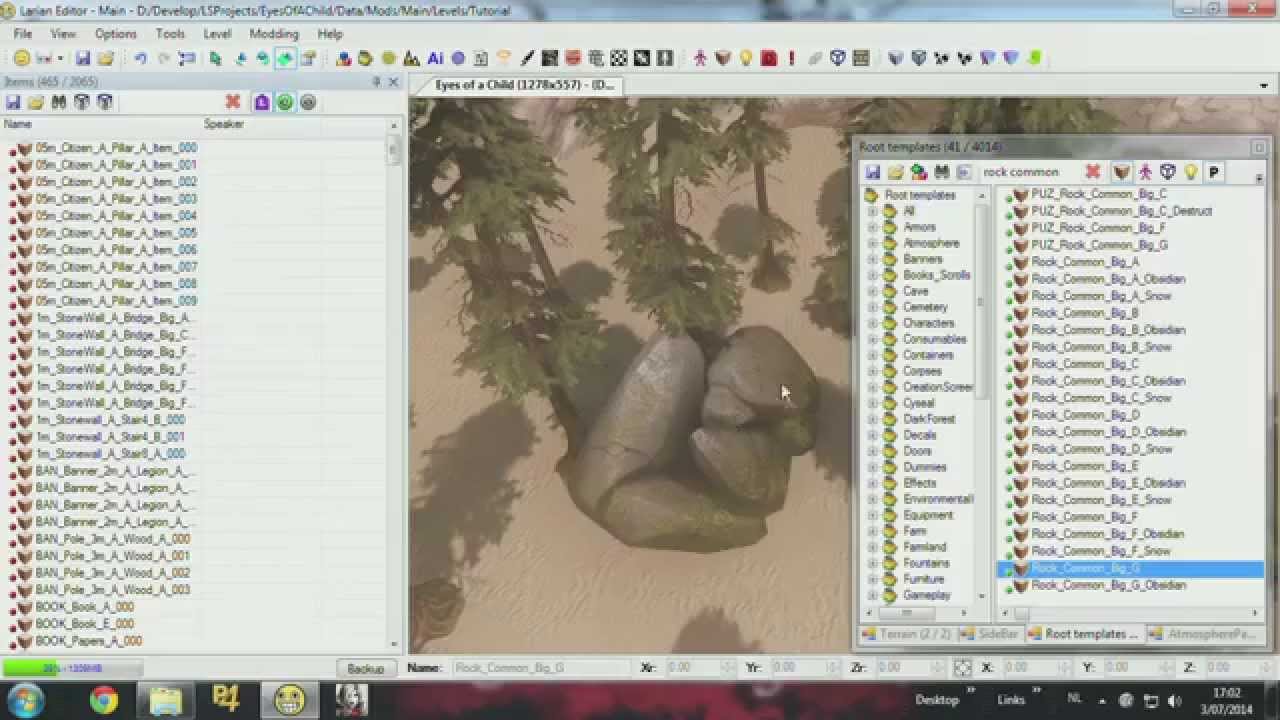The height and width of the screenshot is (720, 1280).
Task: Switch to the Terrain (2 / 2) tab
Action: pos(906,634)
